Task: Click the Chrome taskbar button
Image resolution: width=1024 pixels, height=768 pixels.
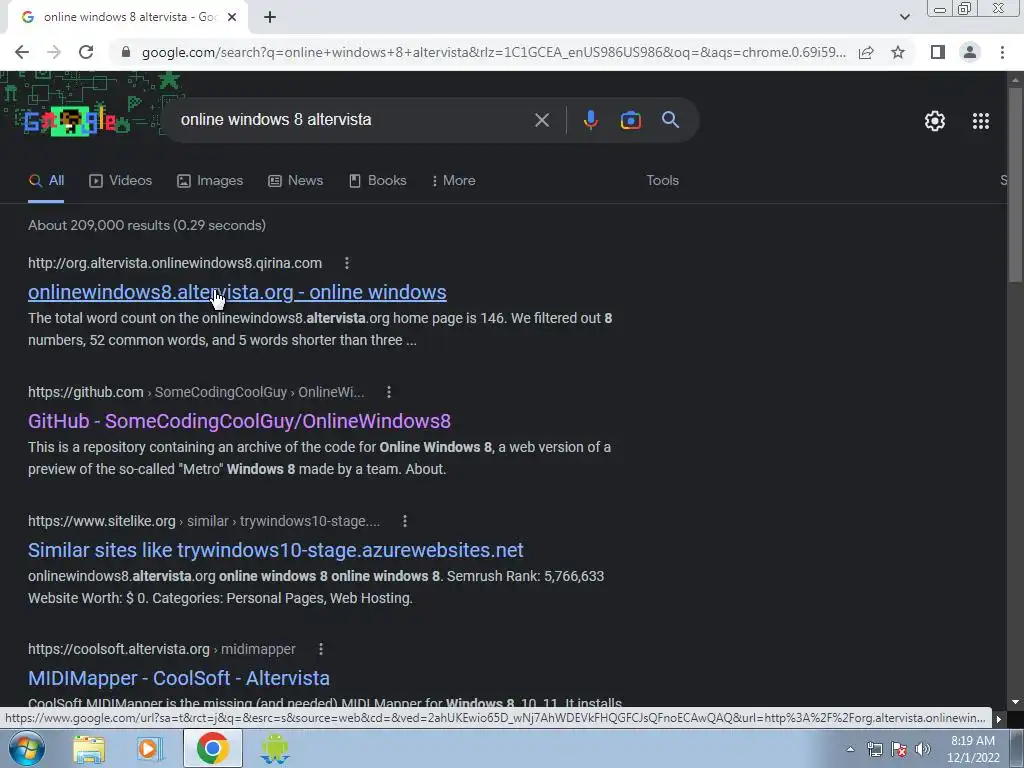Action: coord(212,748)
